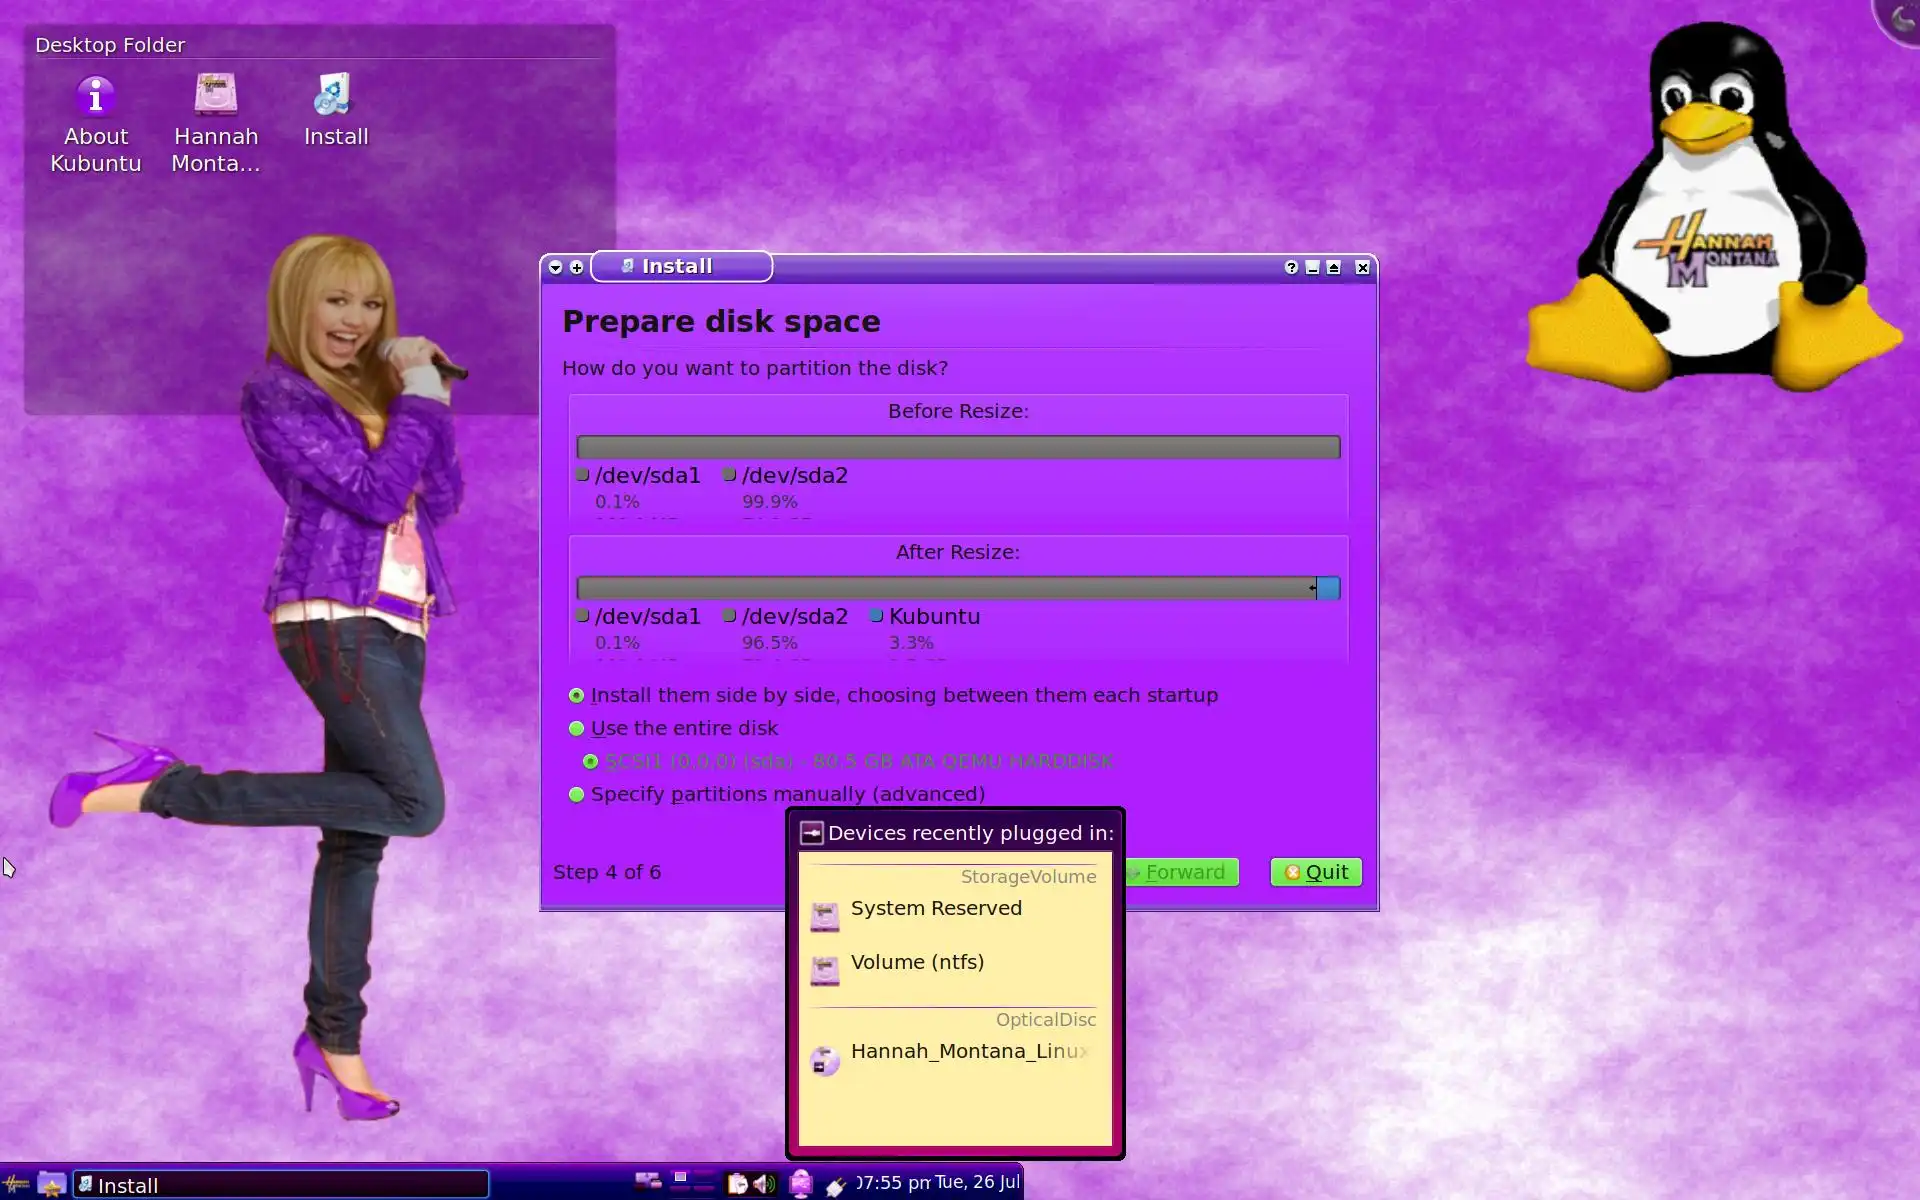The height and width of the screenshot is (1200, 1920).
Task: Click the favorites folder panel icon
Action: (x=52, y=1185)
